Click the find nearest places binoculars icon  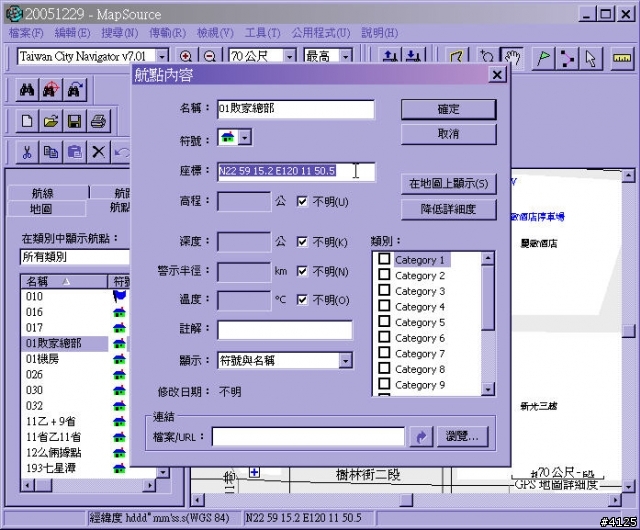pos(51,89)
